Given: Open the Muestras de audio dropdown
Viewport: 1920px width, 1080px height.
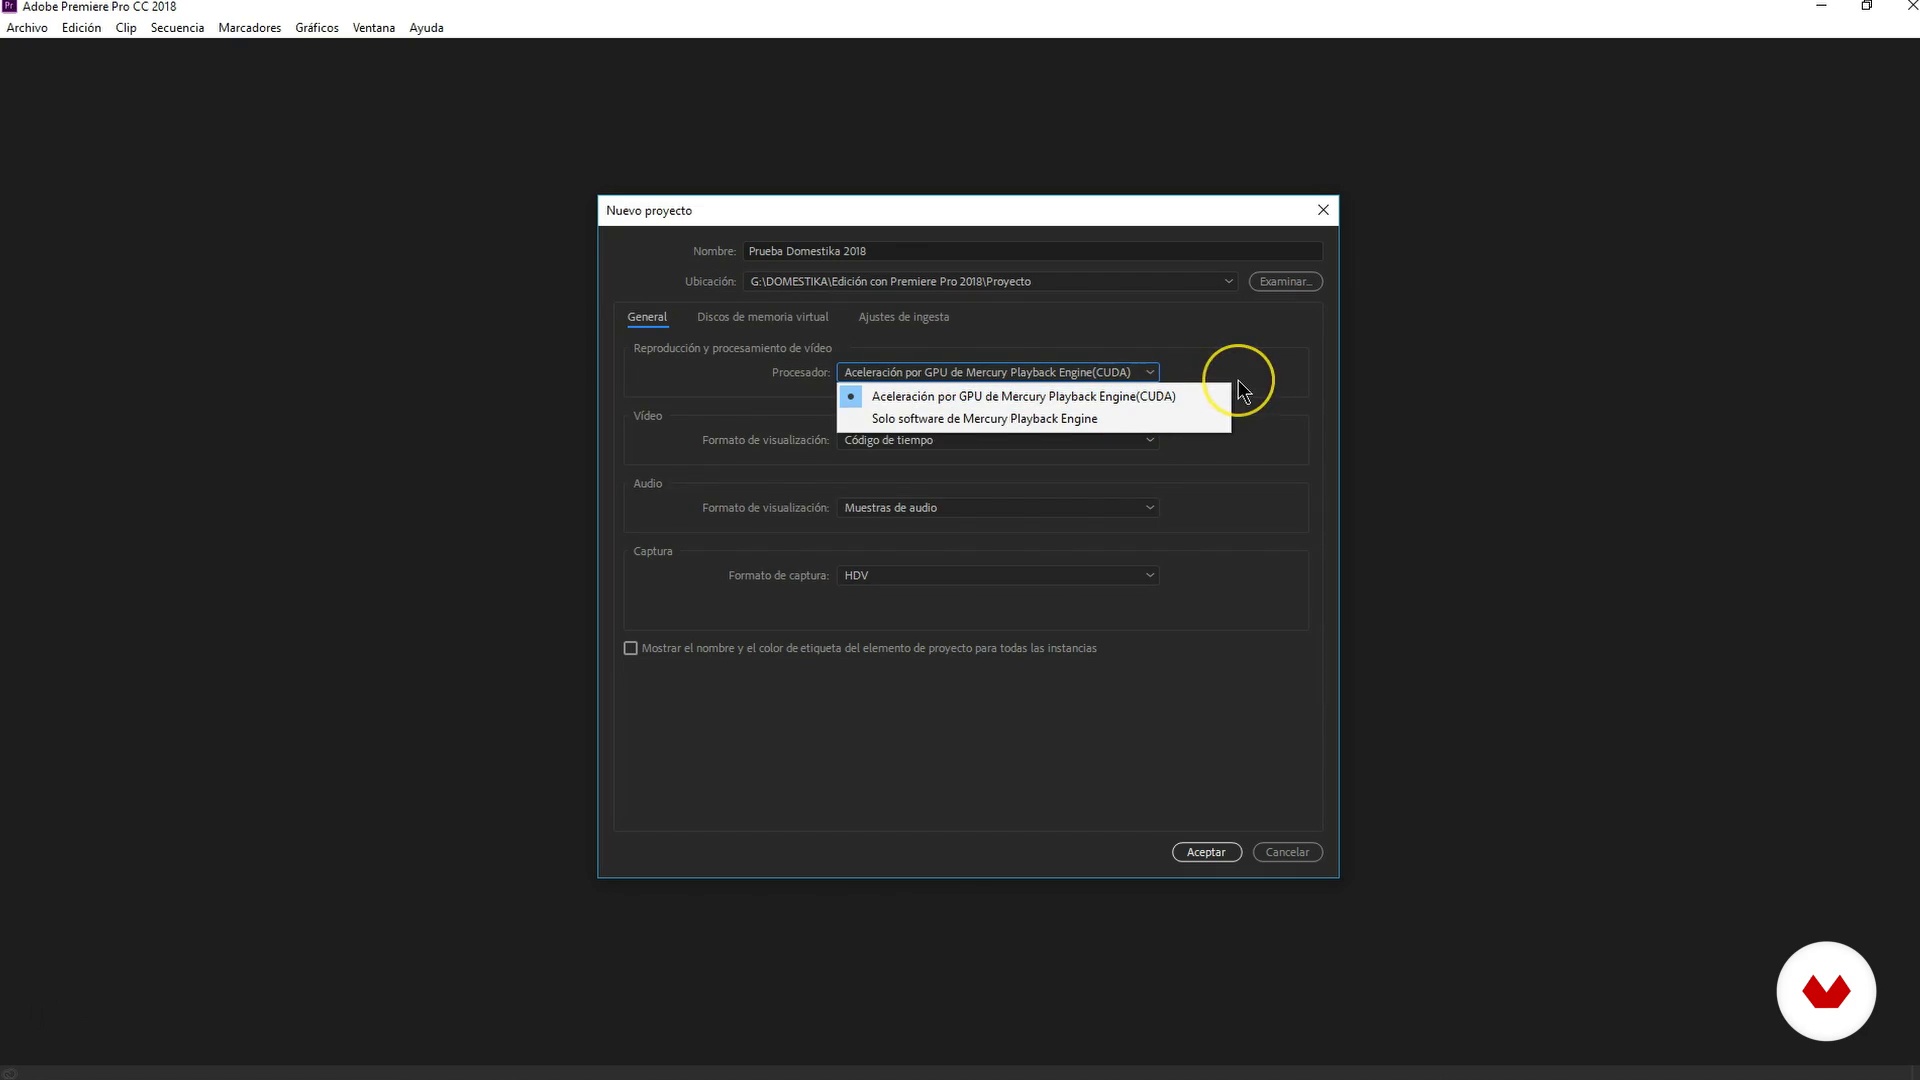Looking at the screenshot, I should [998, 508].
